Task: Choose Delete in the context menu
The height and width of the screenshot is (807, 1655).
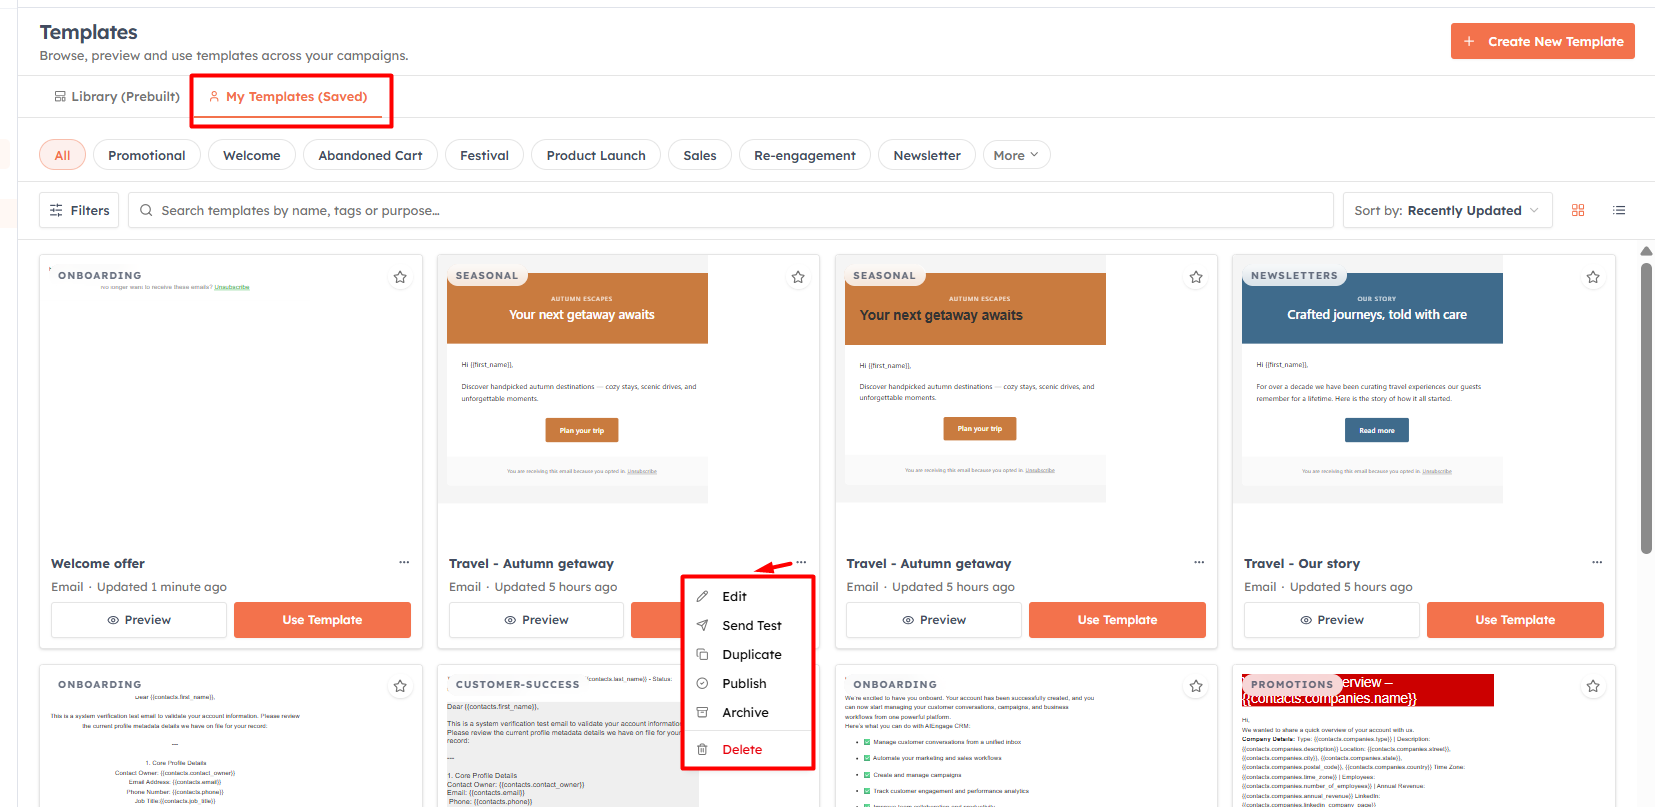Action: pyautogui.click(x=748, y=749)
